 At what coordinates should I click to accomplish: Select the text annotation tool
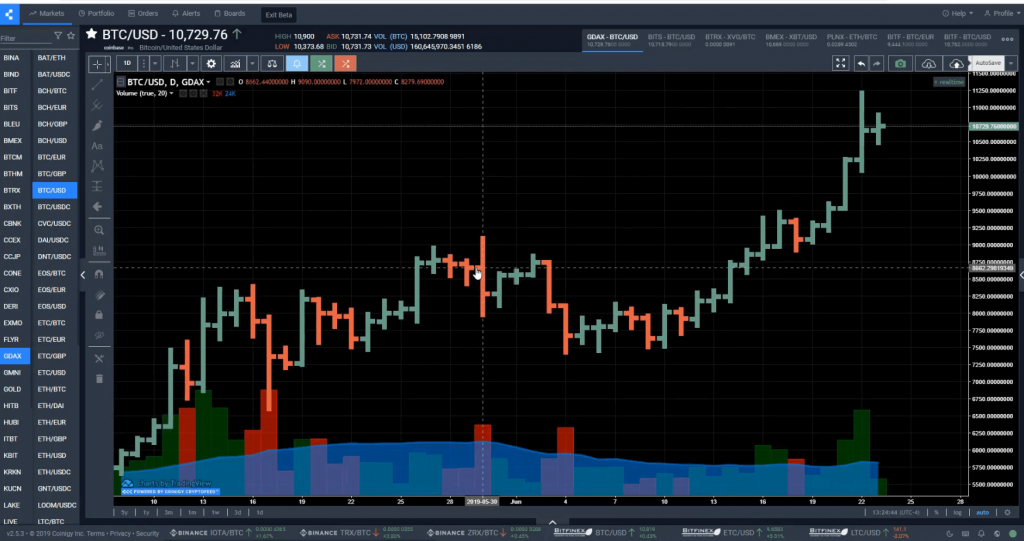pyautogui.click(x=97, y=146)
